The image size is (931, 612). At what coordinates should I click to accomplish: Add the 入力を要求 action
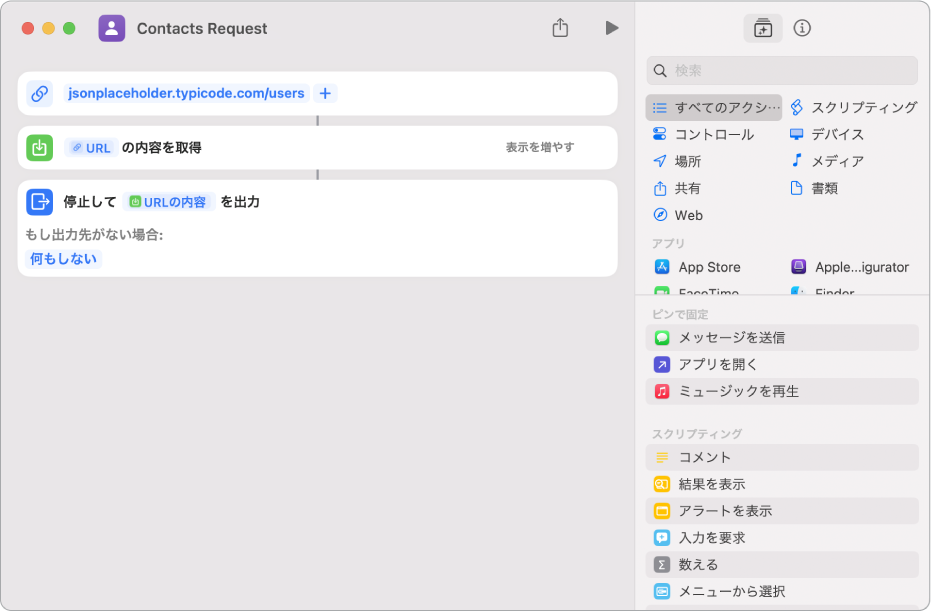coord(782,538)
